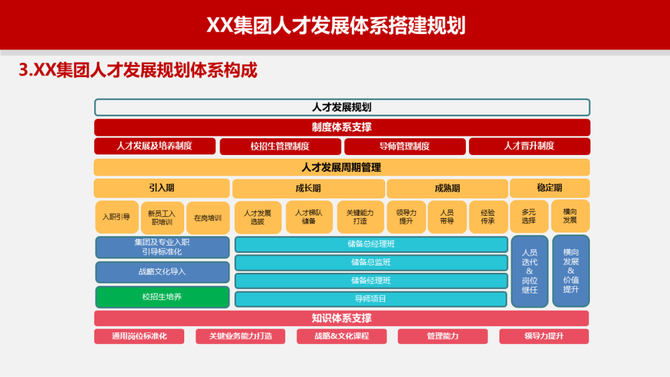Click the 成熟期 stage box
This screenshot has height=377, width=670.
point(447,188)
